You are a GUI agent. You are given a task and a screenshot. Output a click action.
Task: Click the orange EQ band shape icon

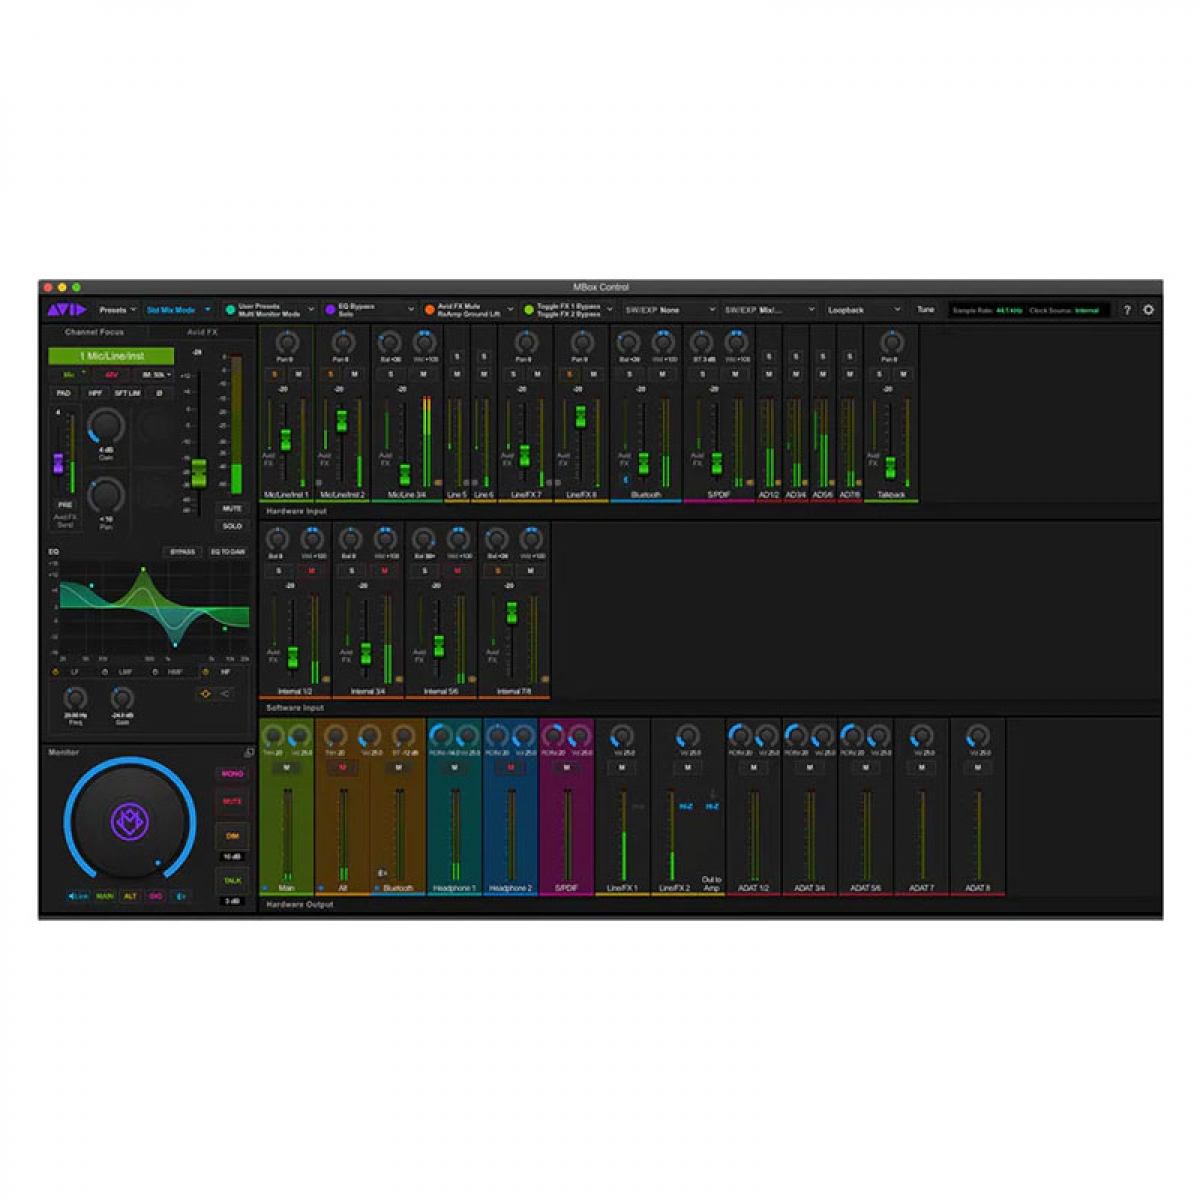click(206, 693)
